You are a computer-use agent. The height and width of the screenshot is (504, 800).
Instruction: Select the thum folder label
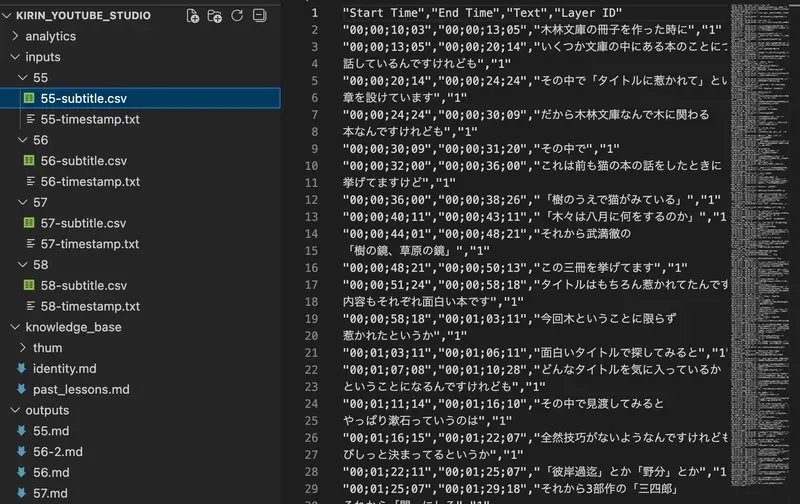tap(47, 348)
